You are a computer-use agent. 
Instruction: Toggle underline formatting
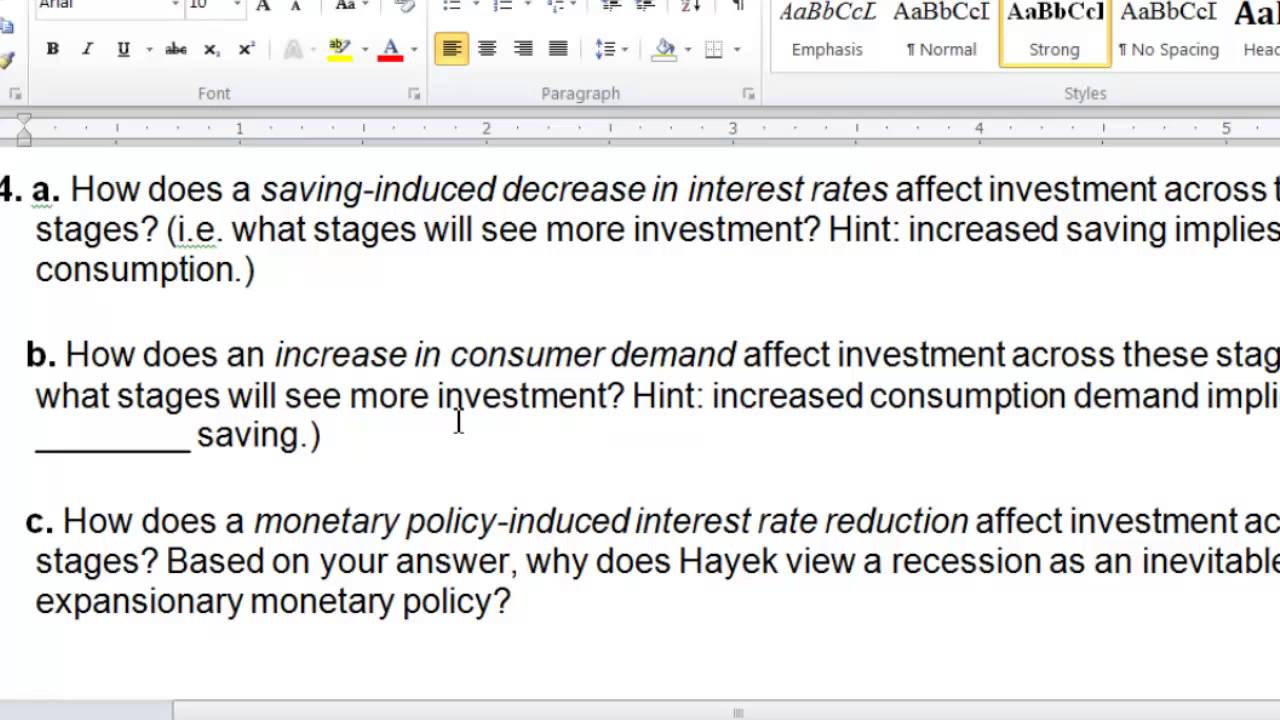(x=123, y=49)
